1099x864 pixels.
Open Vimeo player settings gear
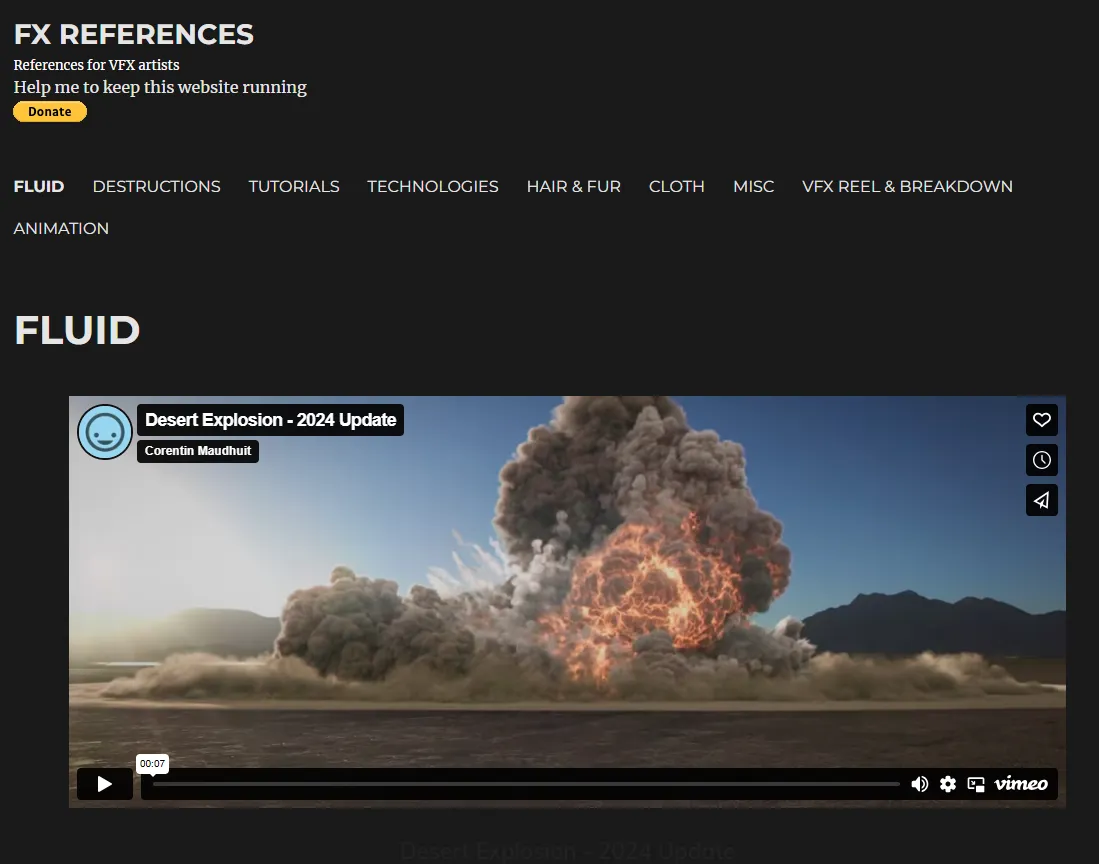pos(948,784)
